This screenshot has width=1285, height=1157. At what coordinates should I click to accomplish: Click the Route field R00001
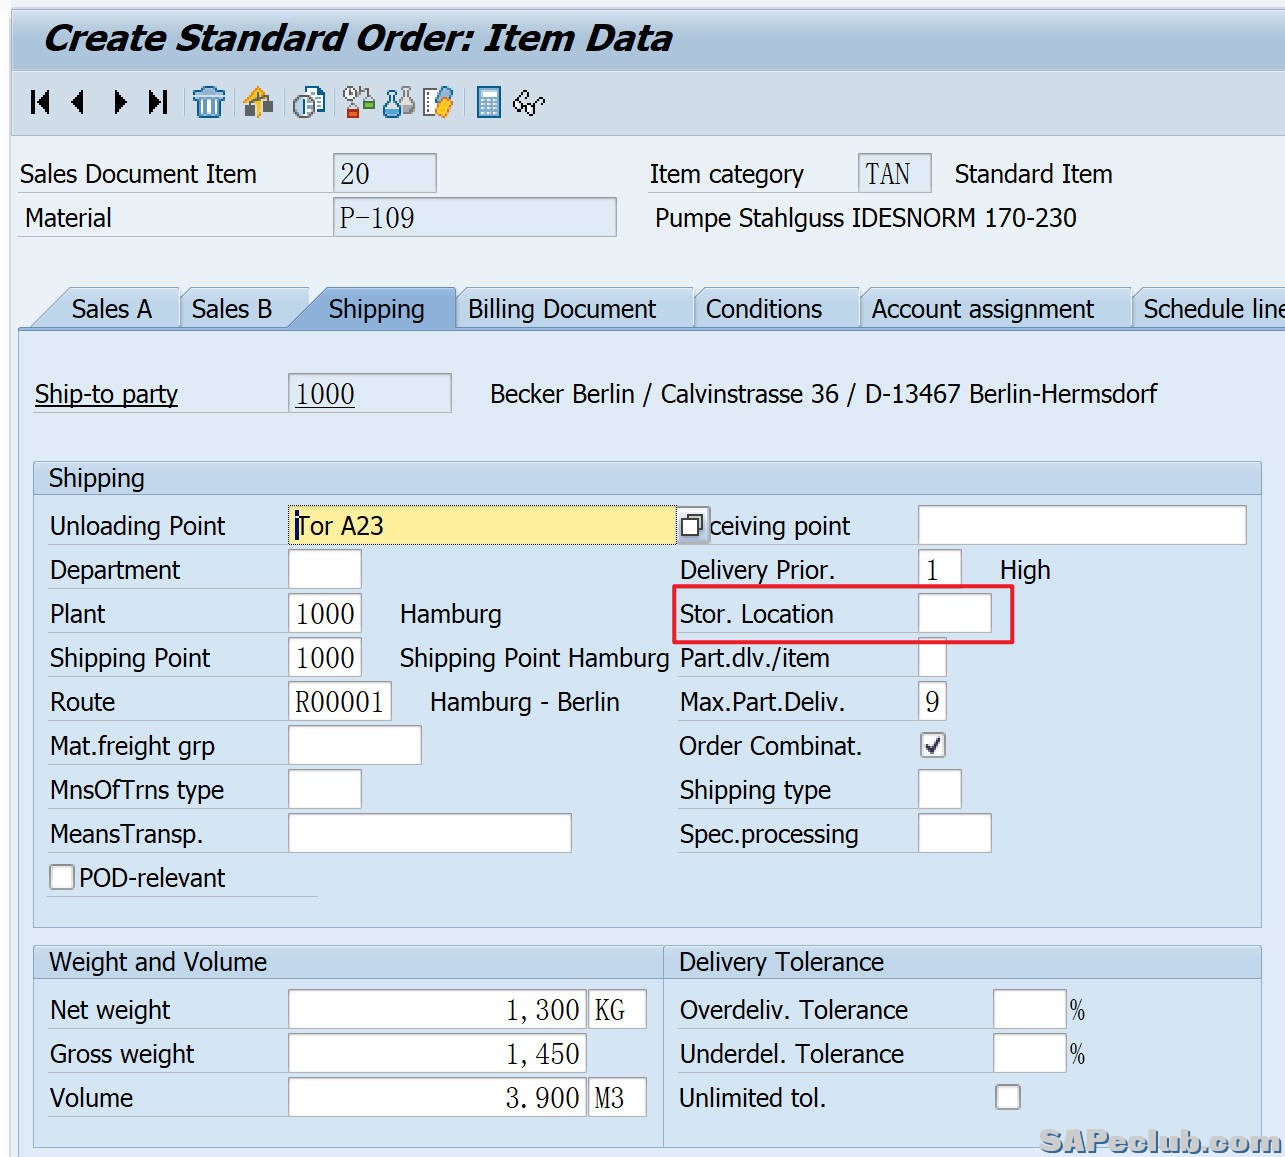[x=339, y=702]
